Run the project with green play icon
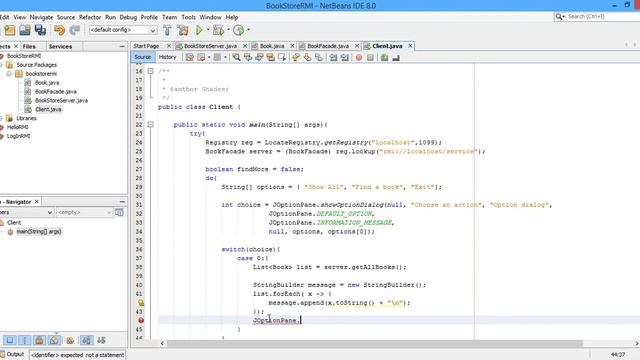 tap(199, 30)
